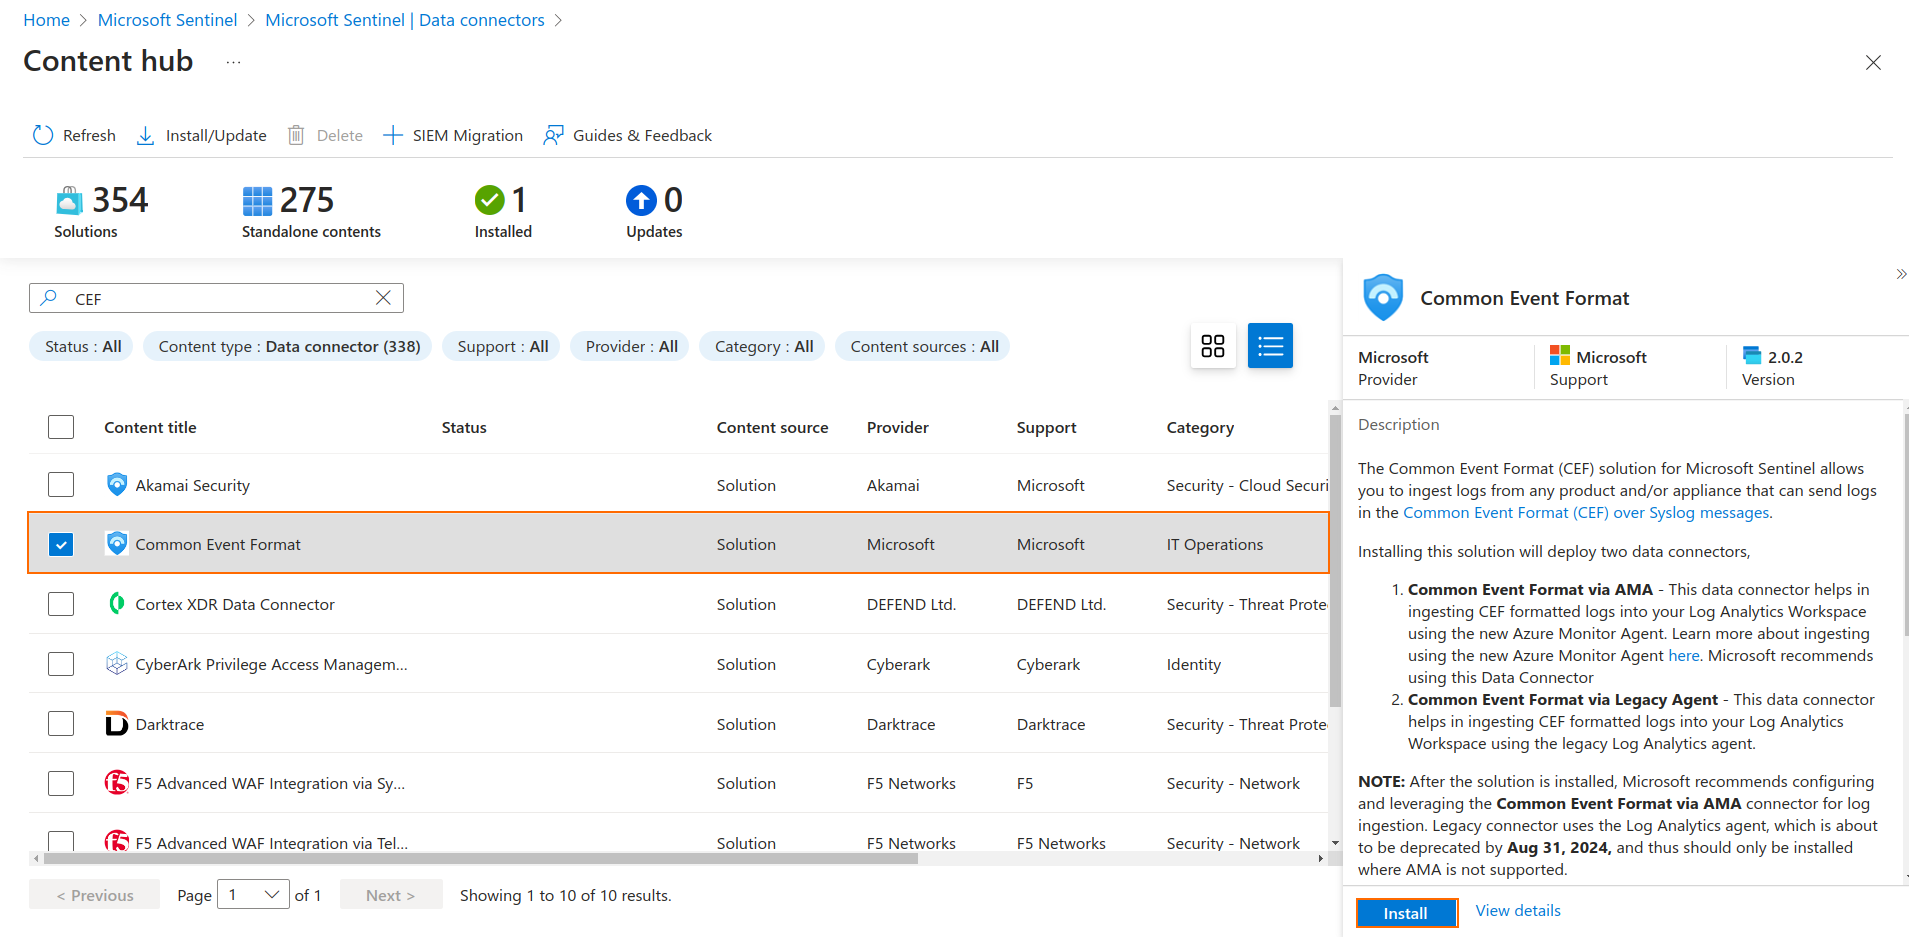Viewport: 1909px width, 937px height.
Task: Click the Solutions shopping bag icon
Action: 69,201
